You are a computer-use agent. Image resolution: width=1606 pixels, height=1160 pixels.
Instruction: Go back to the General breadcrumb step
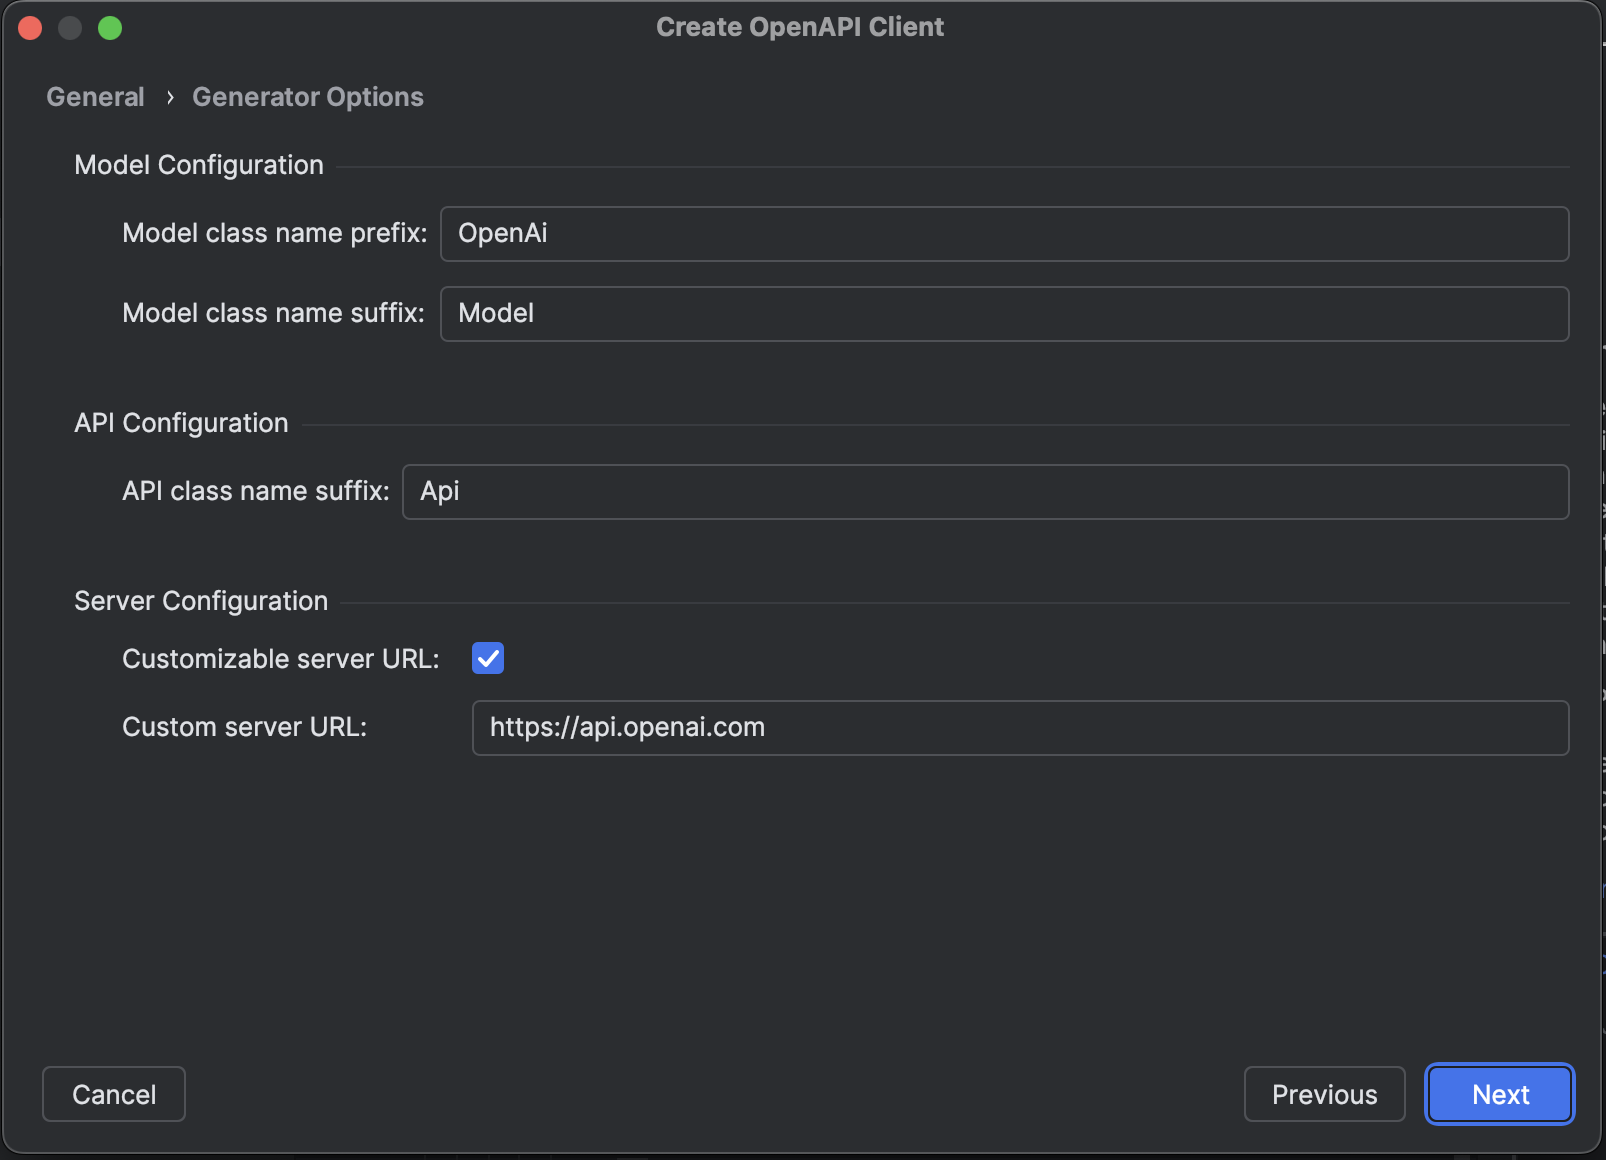pos(95,97)
